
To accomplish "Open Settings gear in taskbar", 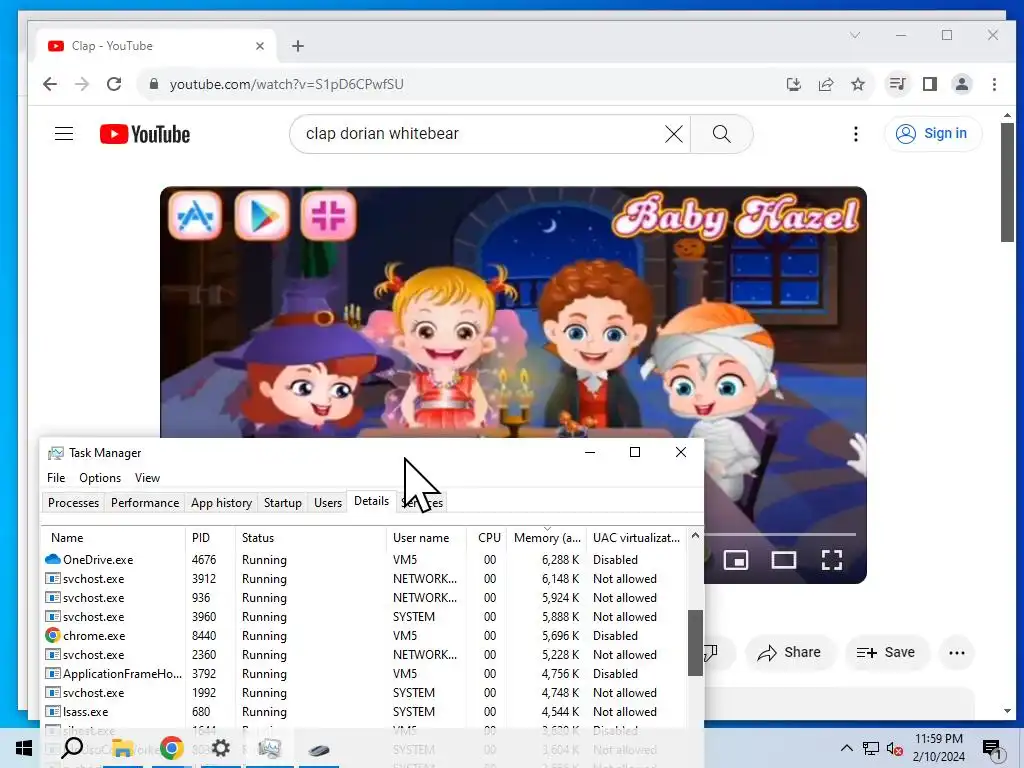I will click(221, 748).
